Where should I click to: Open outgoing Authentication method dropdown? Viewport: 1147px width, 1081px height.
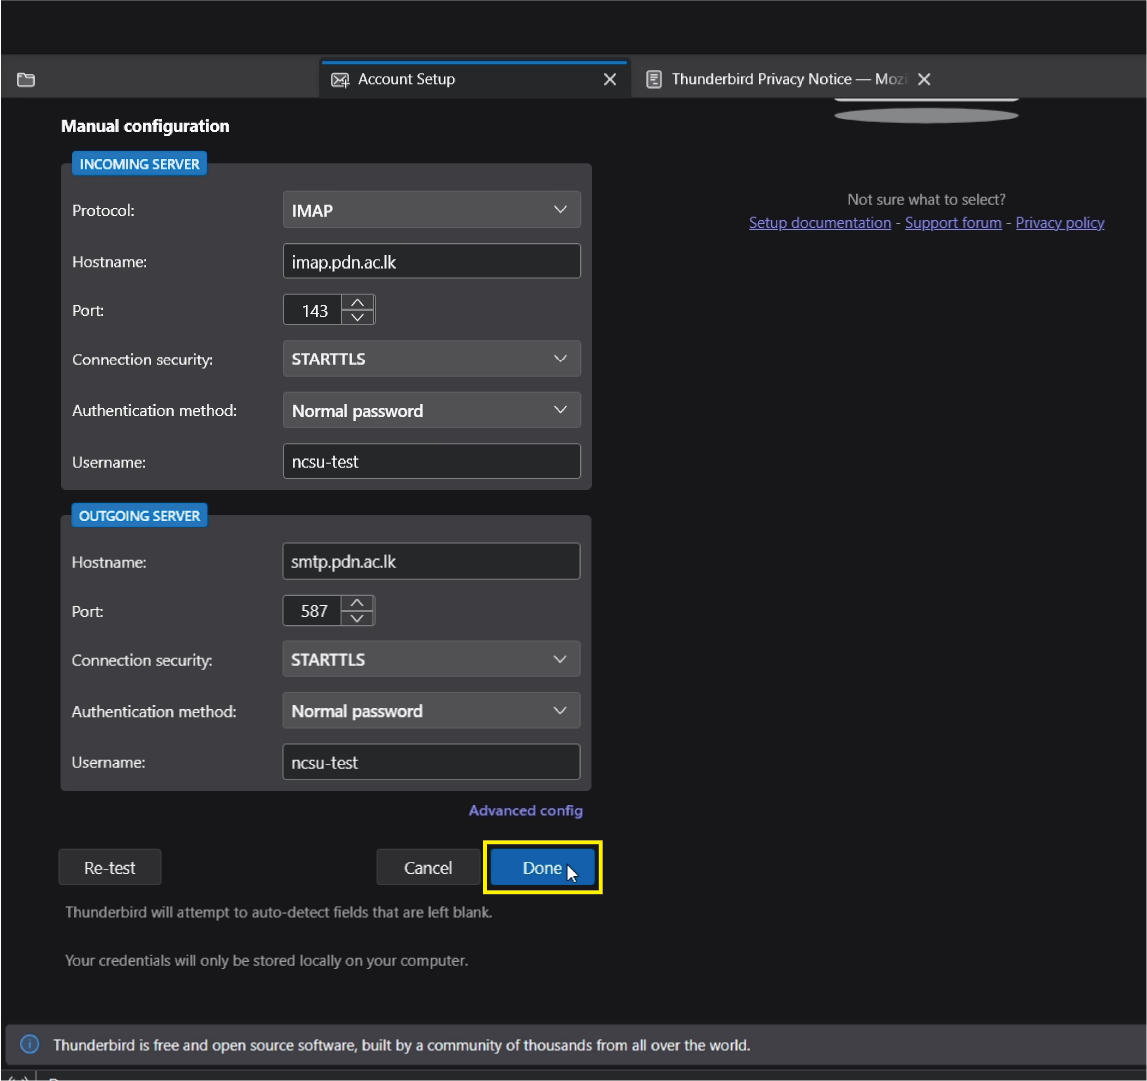pyautogui.click(x=431, y=712)
